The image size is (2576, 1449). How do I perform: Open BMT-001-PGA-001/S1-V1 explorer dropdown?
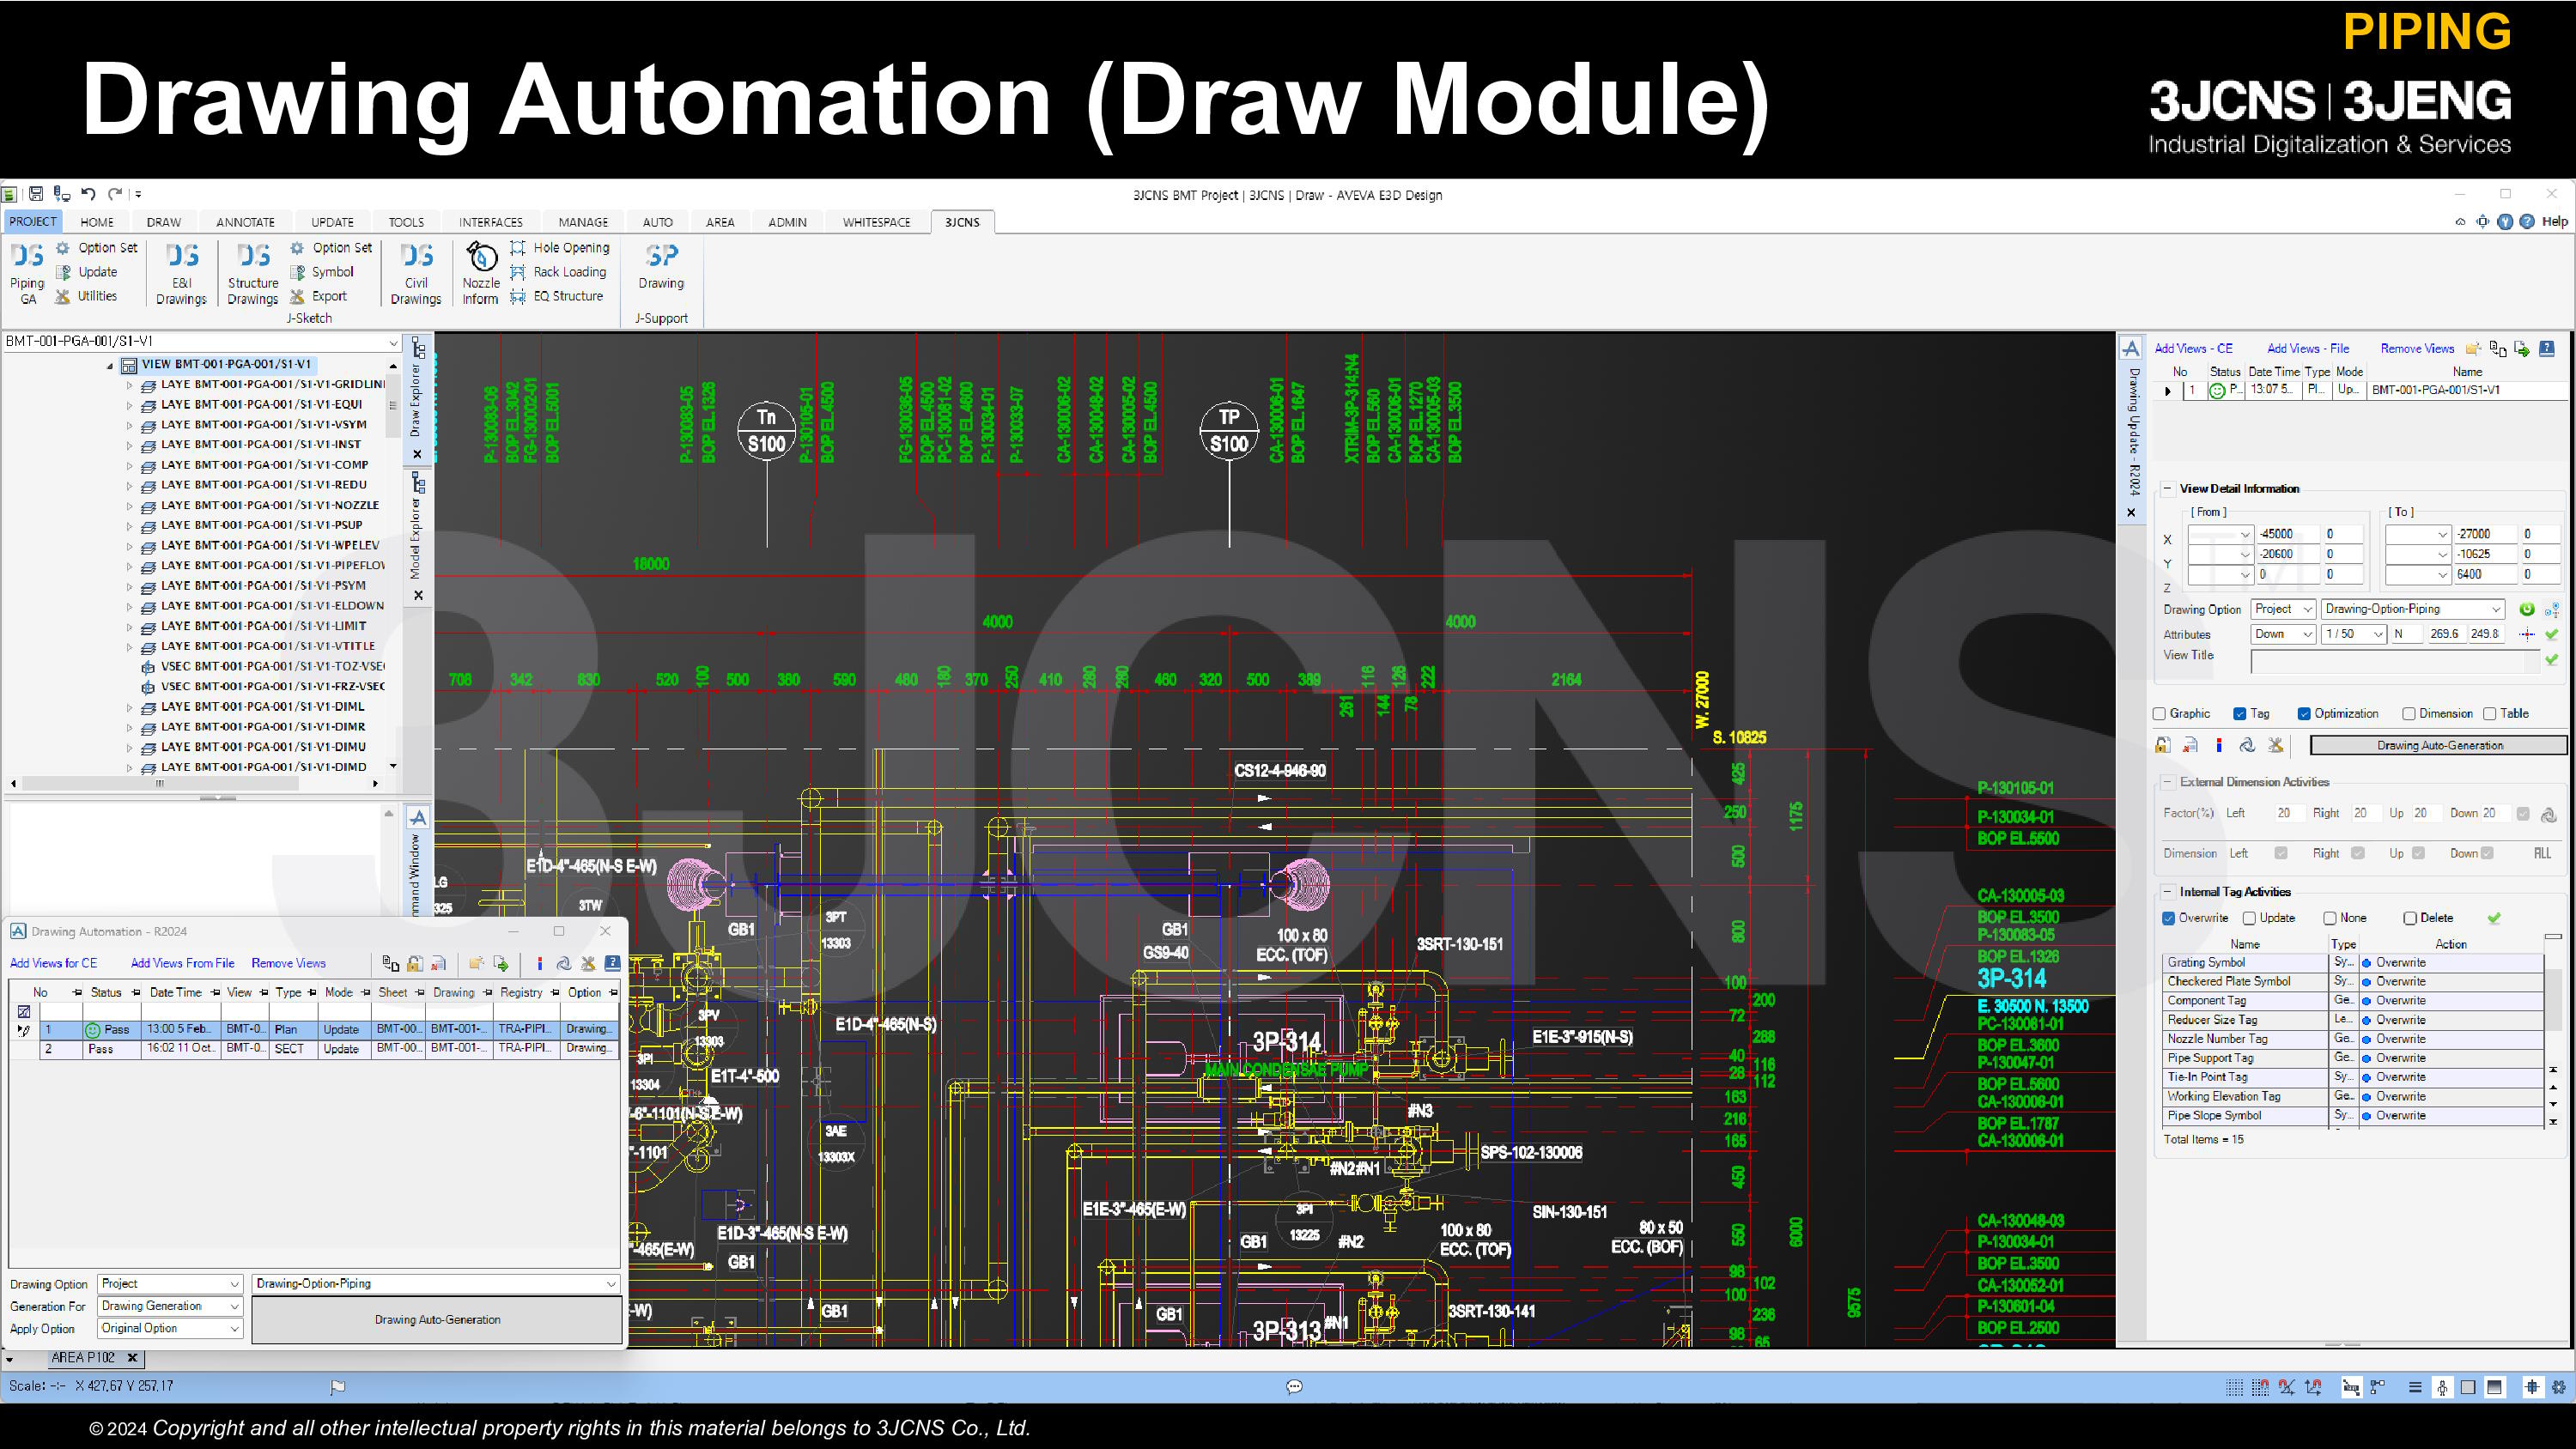[x=393, y=342]
